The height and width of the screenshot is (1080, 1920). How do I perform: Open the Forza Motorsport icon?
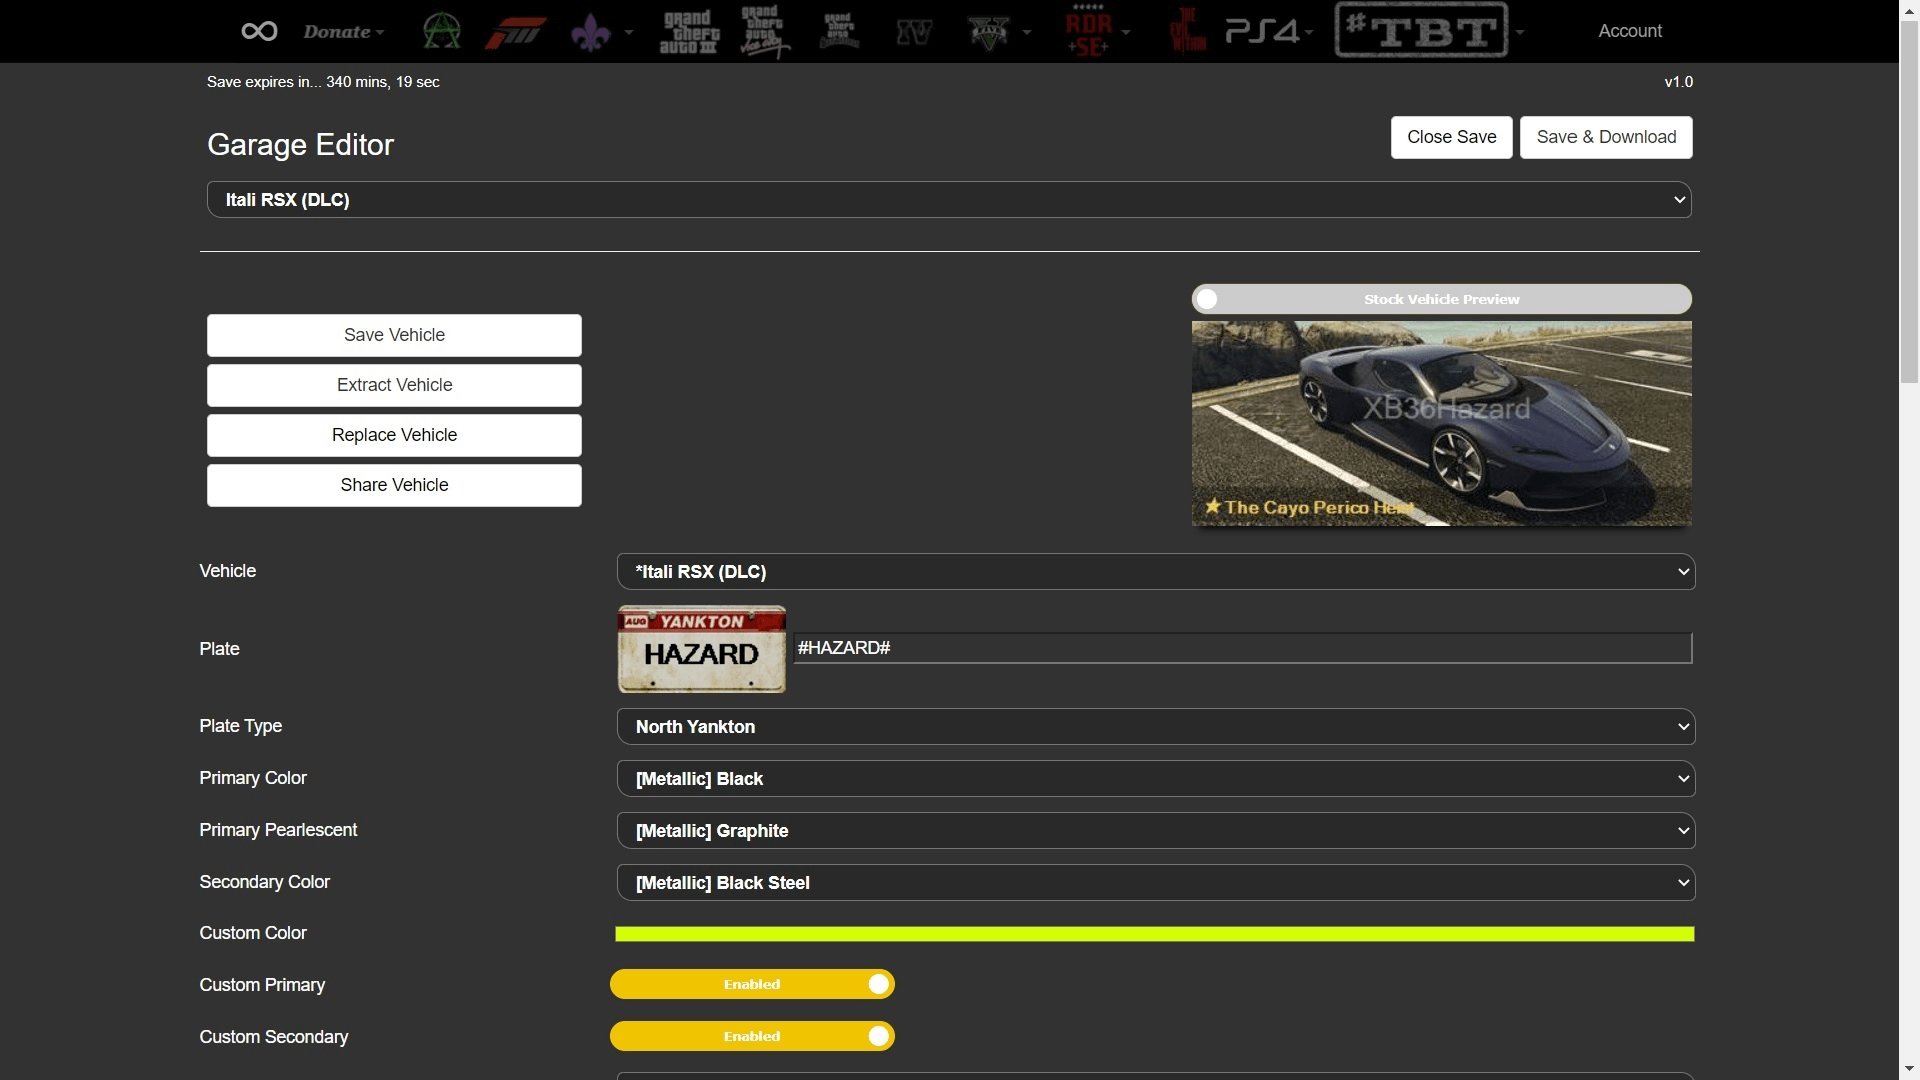point(515,31)
